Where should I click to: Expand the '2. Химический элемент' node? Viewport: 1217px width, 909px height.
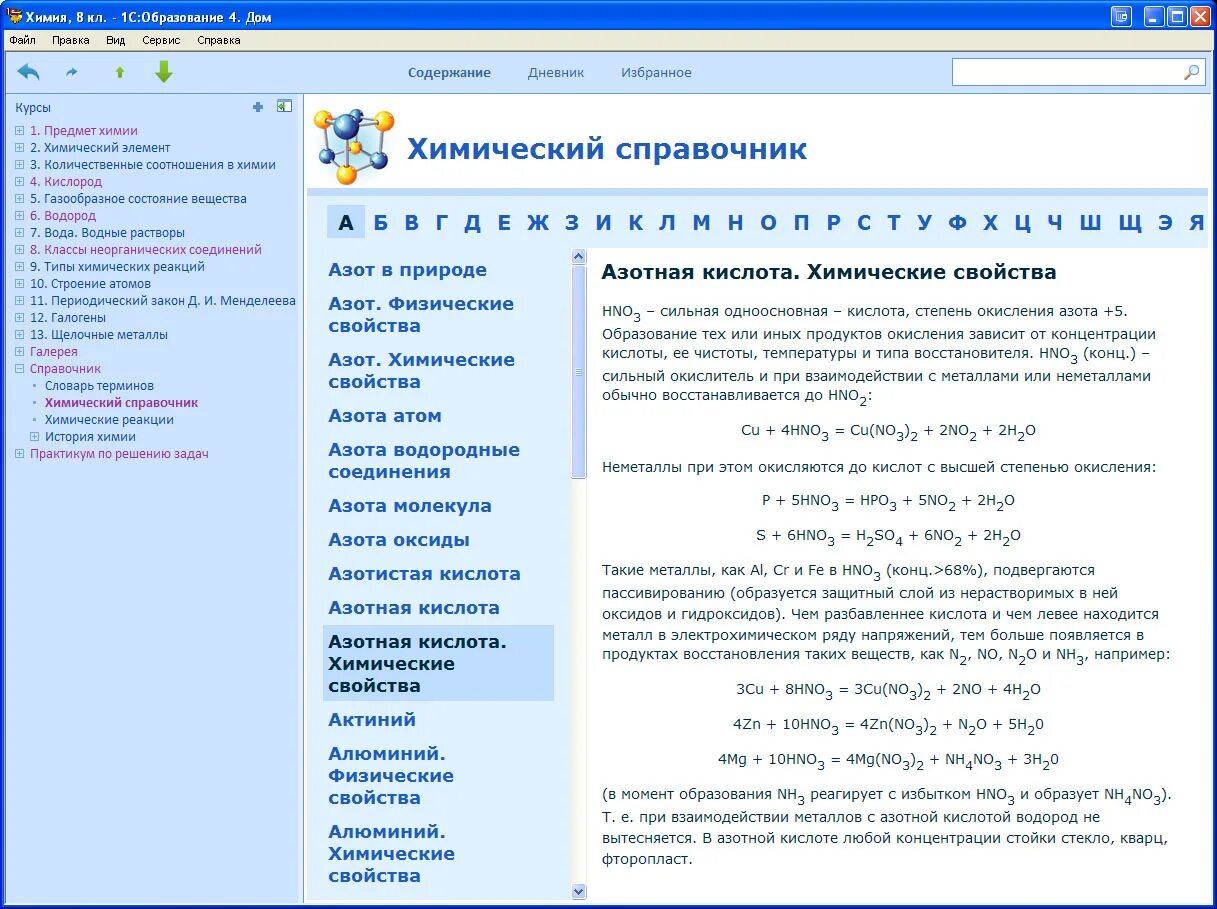20,148
